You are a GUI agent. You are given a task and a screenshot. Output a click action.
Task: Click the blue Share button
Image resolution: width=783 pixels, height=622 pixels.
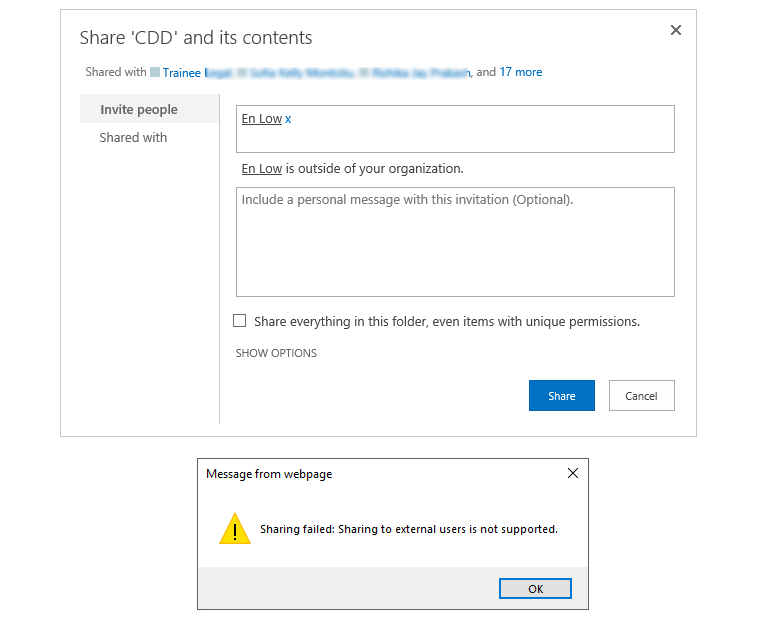pos(562,395)
